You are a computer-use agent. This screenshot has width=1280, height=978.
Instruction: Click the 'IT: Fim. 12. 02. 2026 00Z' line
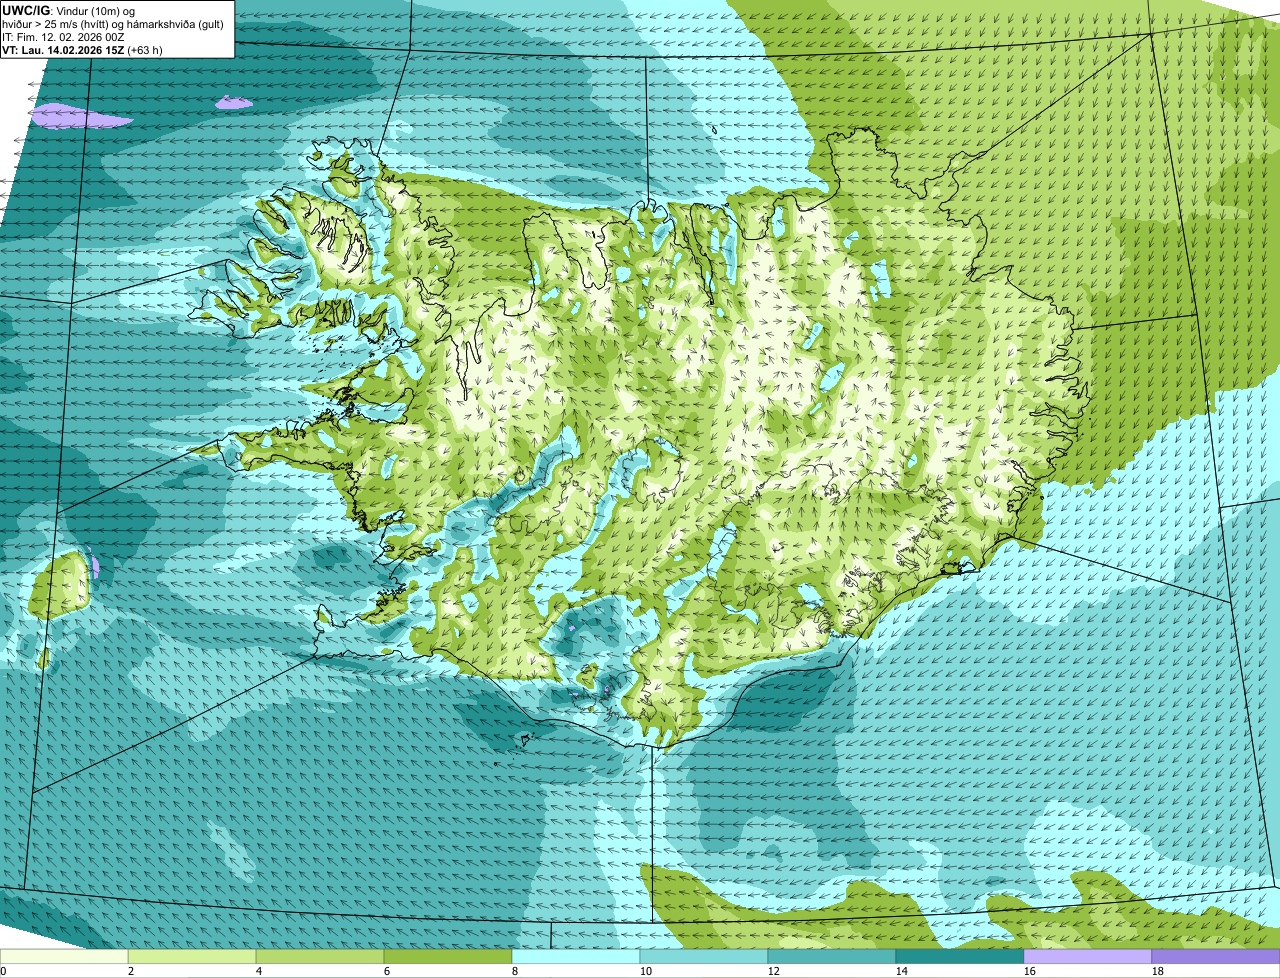click(x=63, y=37)
